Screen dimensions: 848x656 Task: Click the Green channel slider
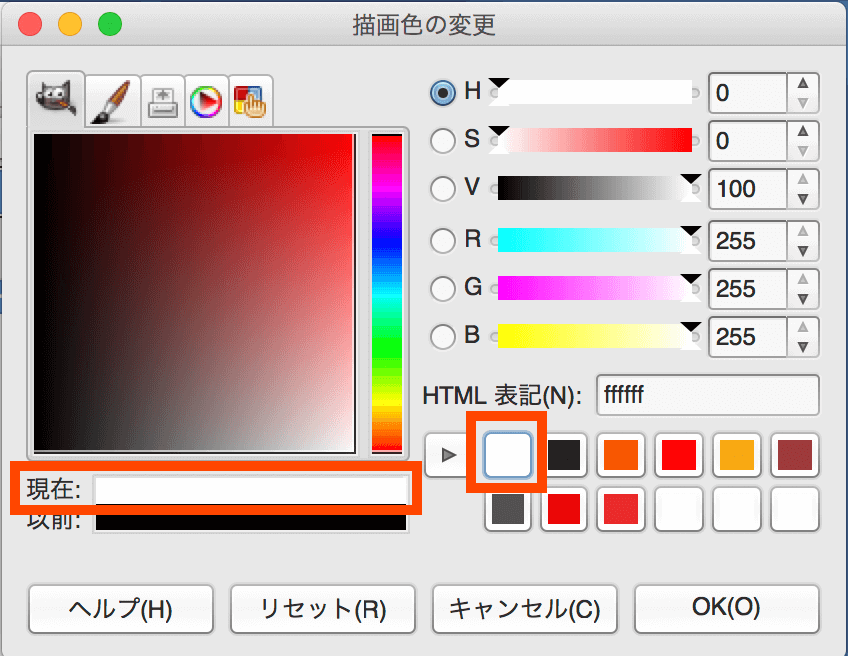(x=595, y=288)
